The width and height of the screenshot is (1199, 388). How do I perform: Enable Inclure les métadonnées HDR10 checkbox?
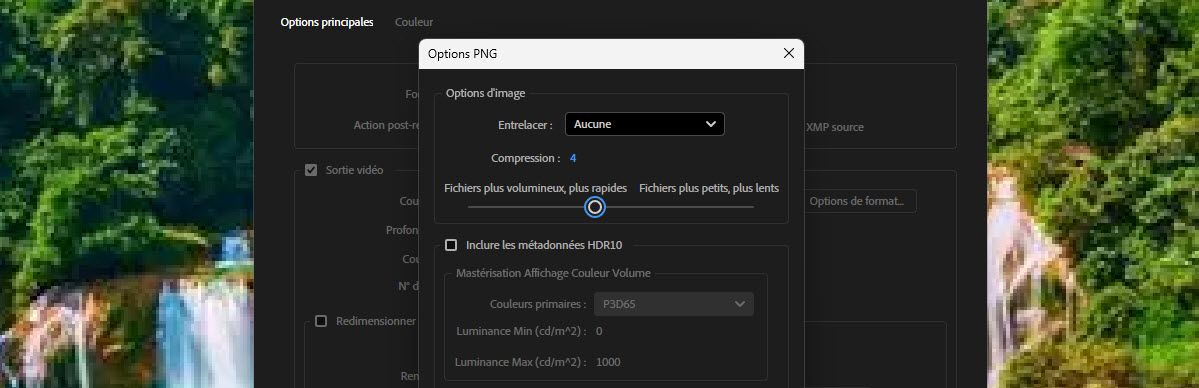(451, 245)
